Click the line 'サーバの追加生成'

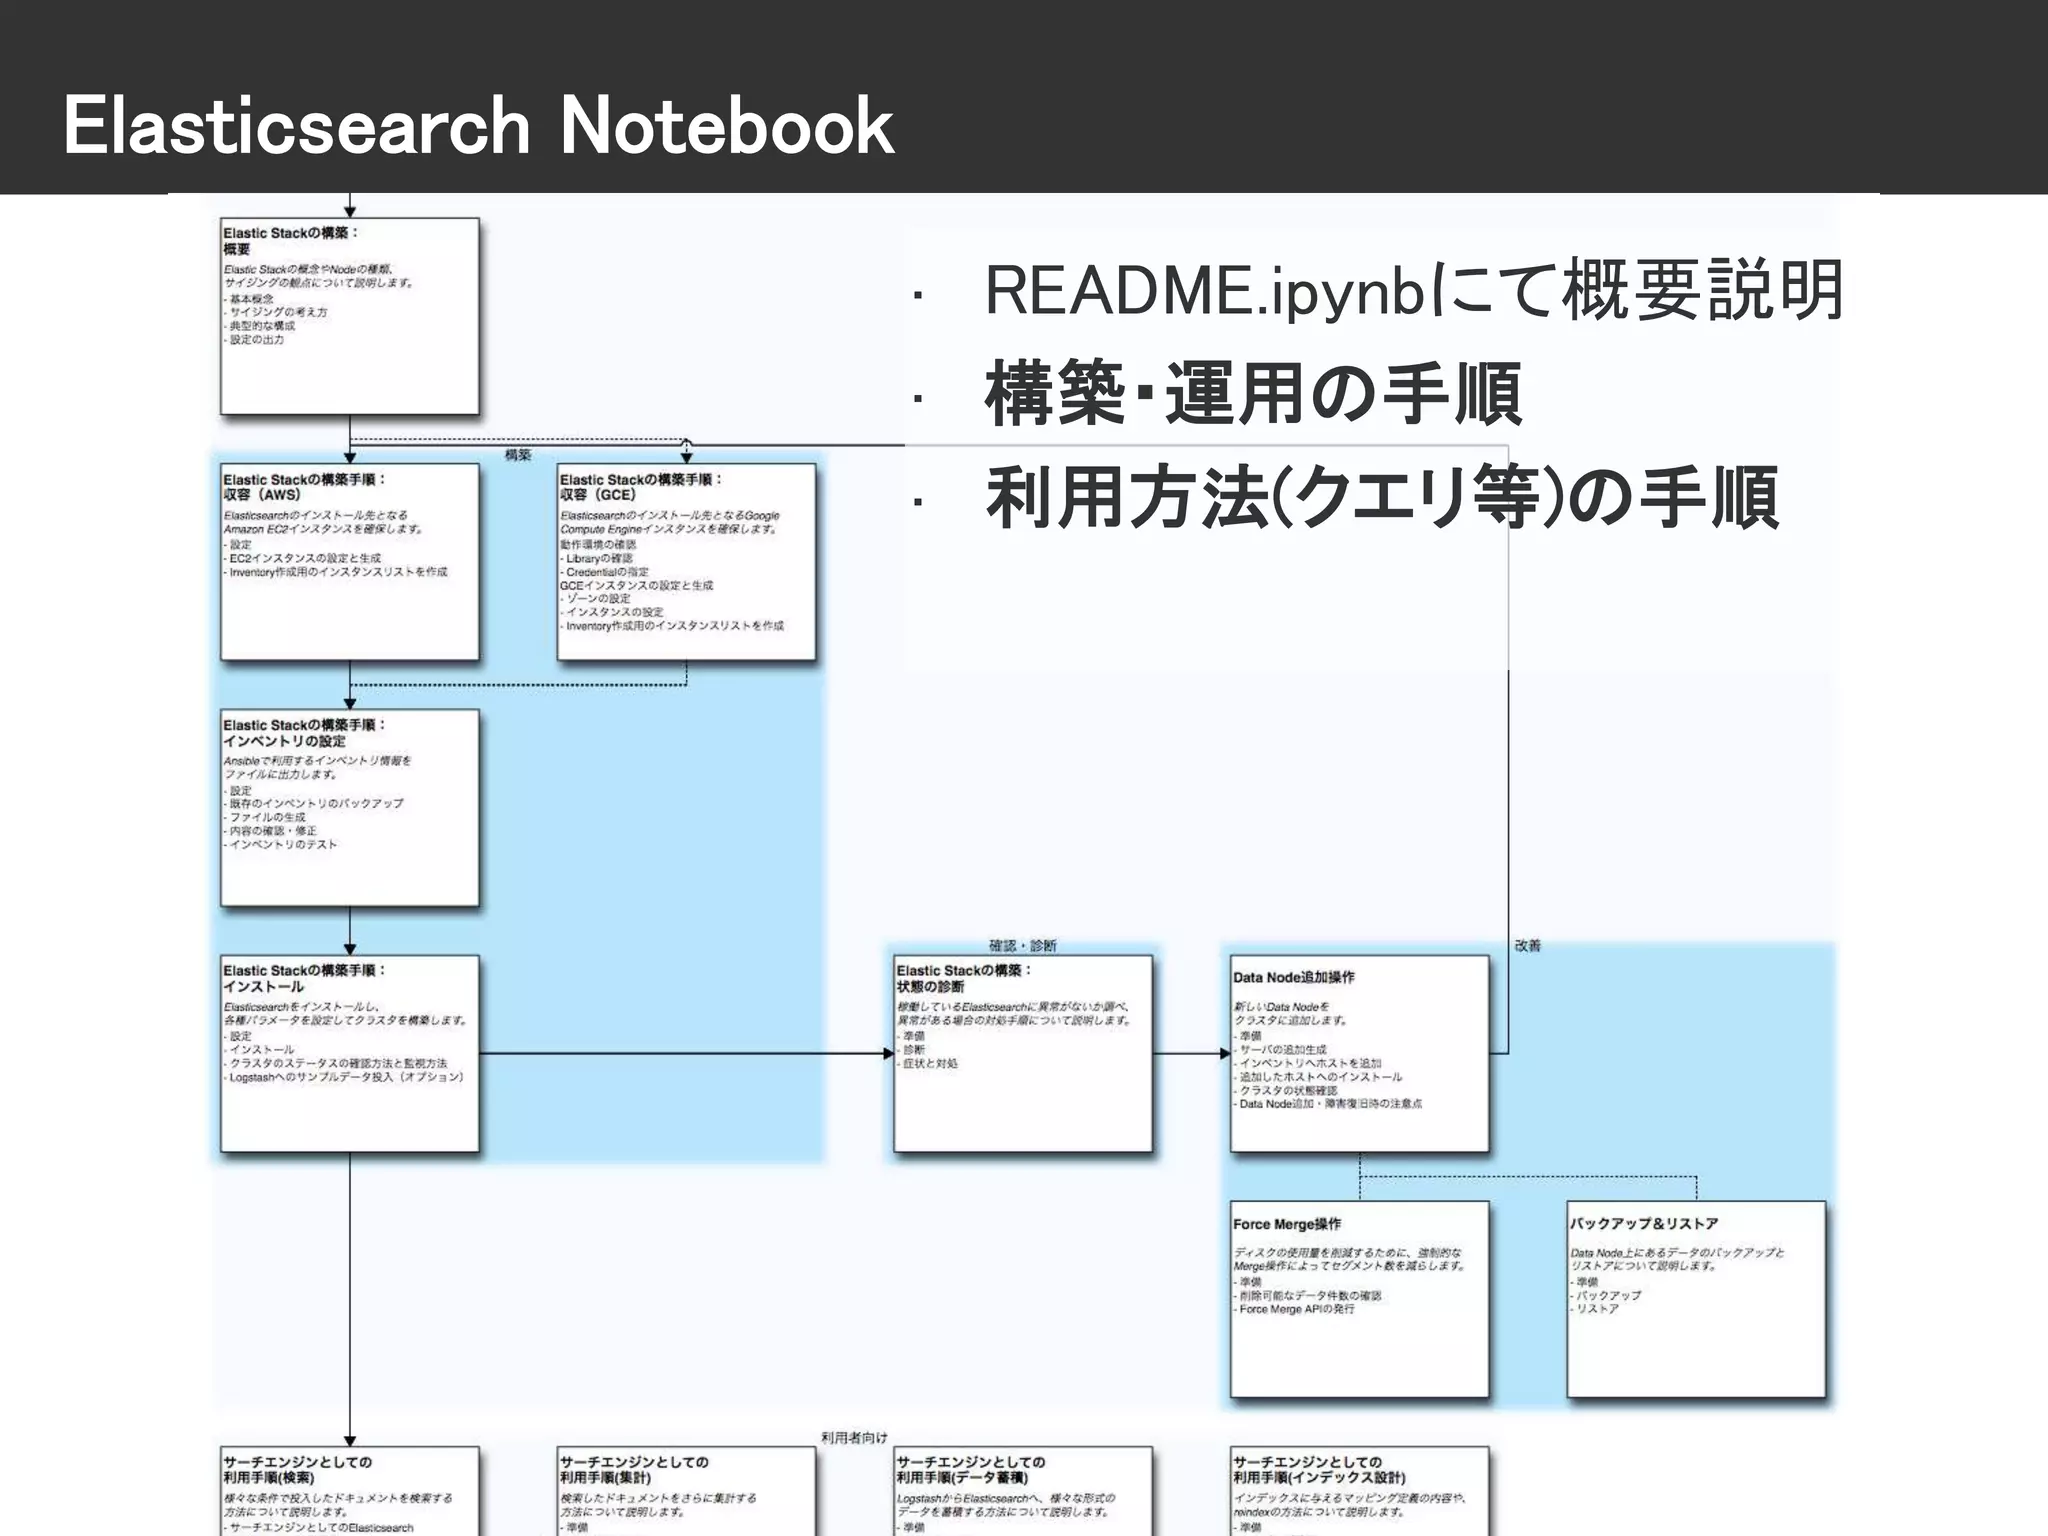click(1281, 1050)
